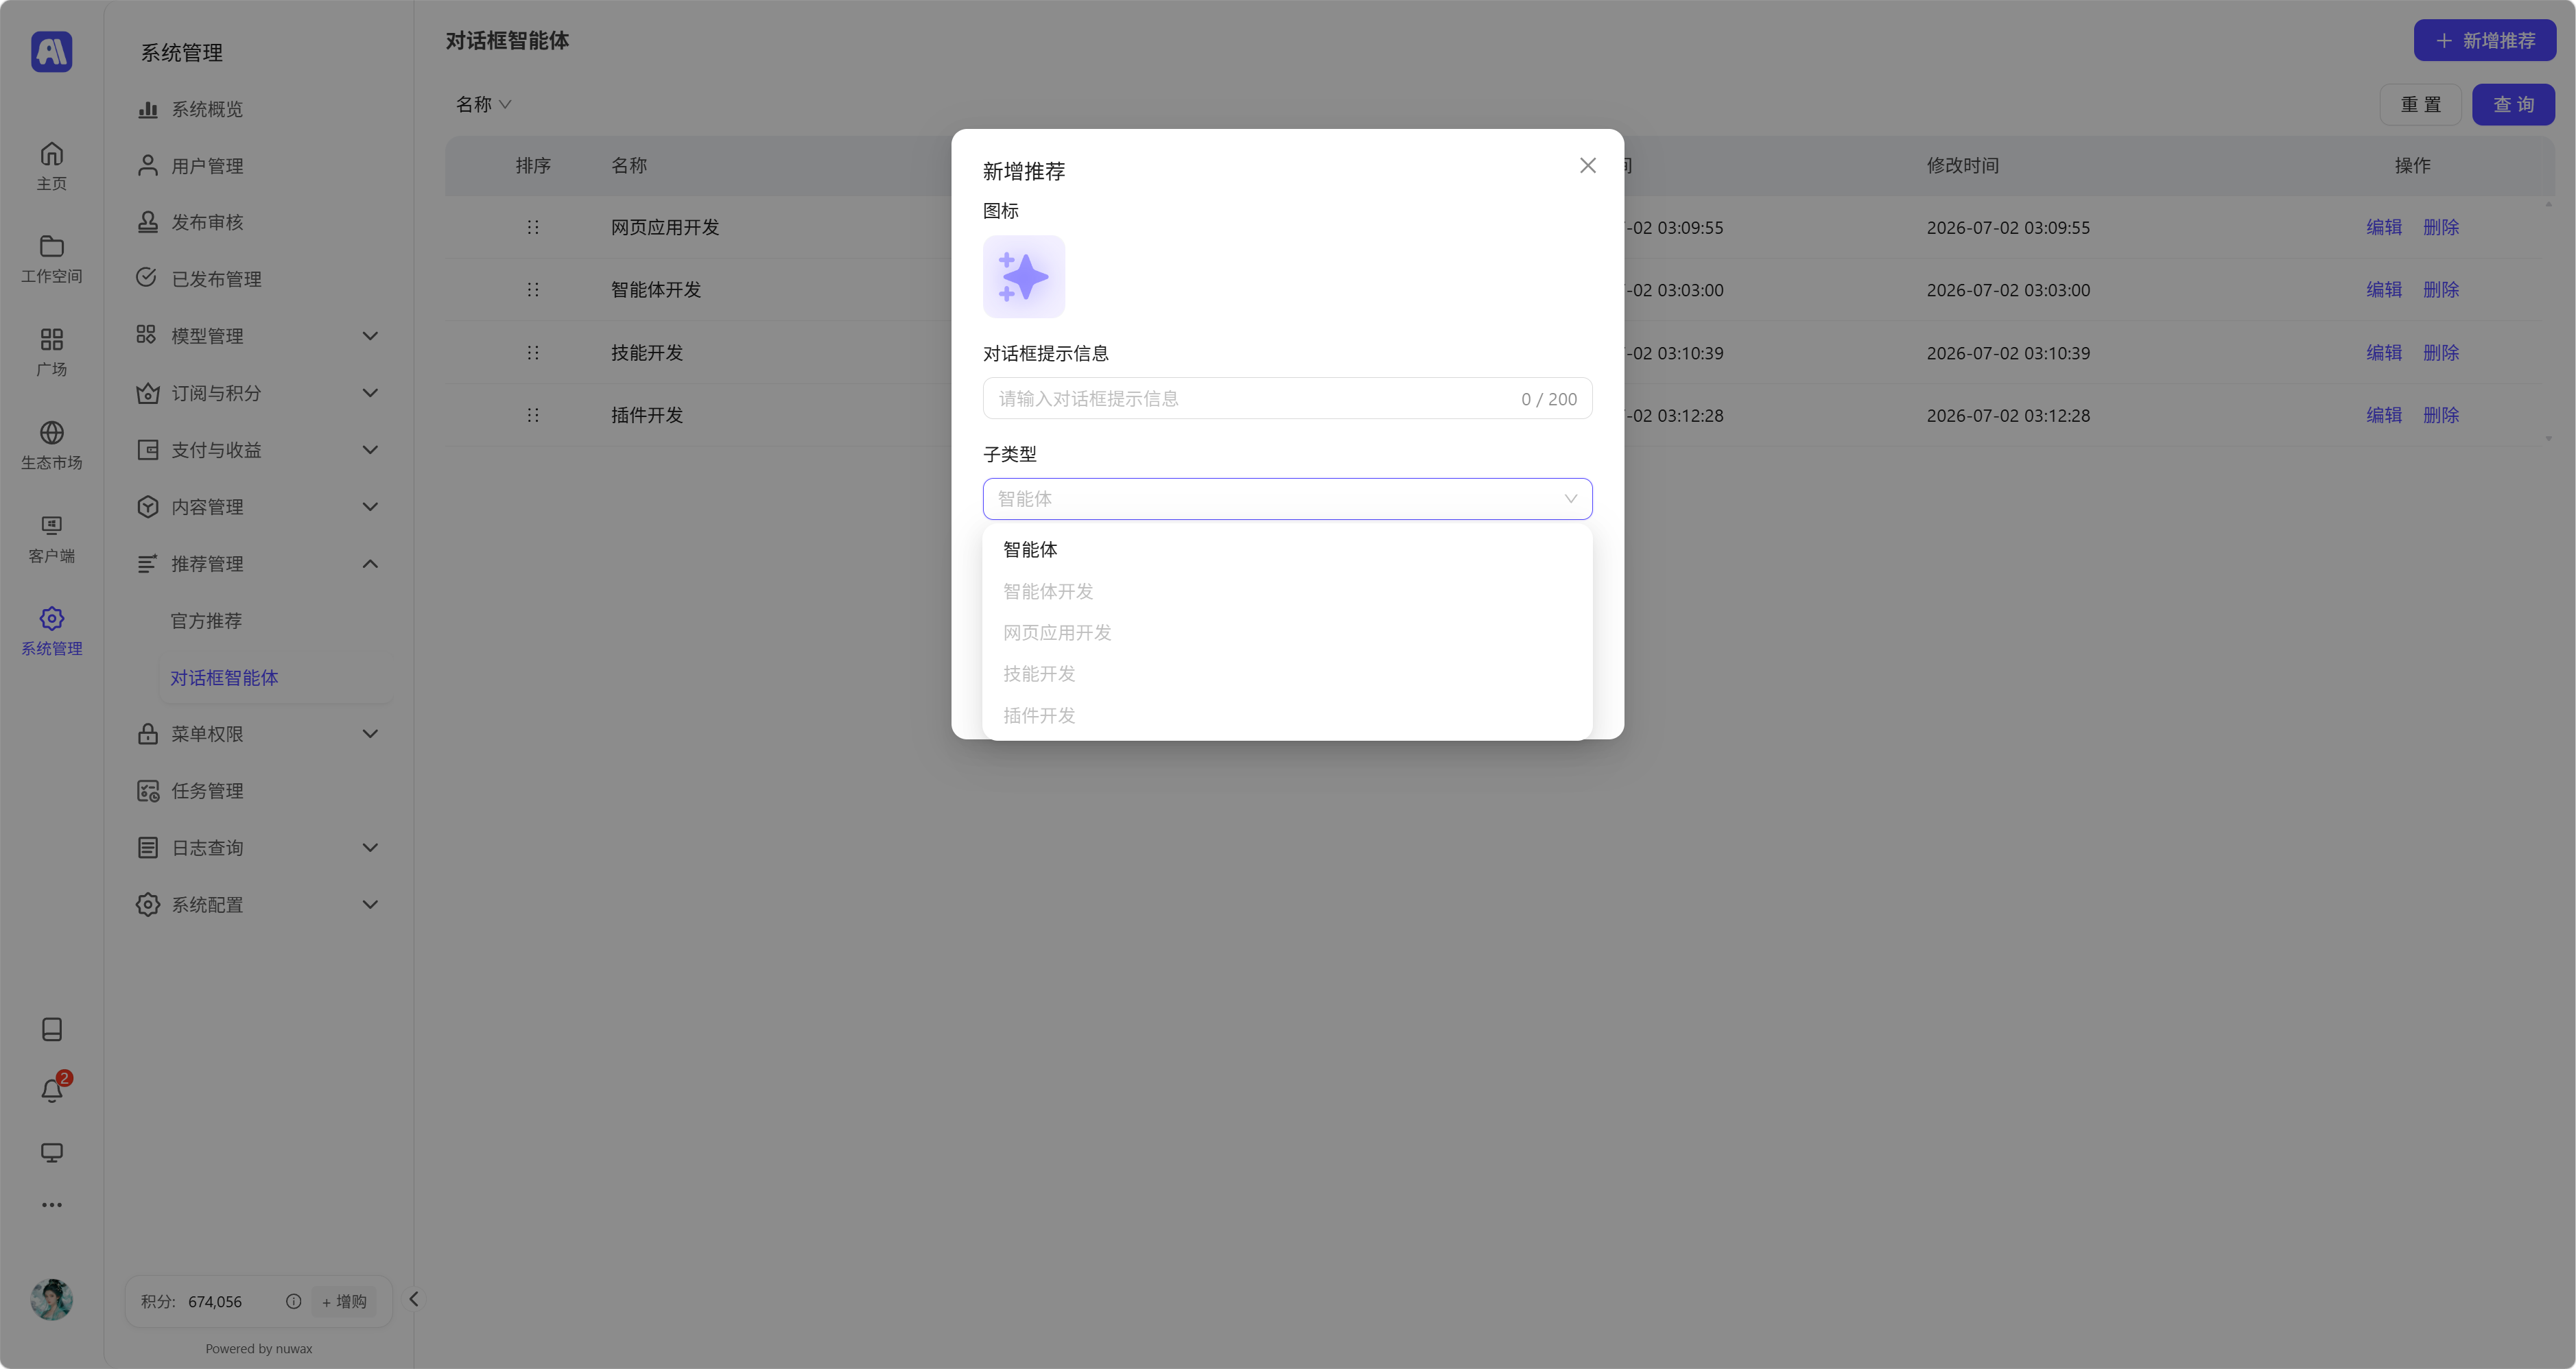The height and width of the screenshot is (1369, 2576).
Task: Click 删除 for 技能开发 row
Action: 2440,352
